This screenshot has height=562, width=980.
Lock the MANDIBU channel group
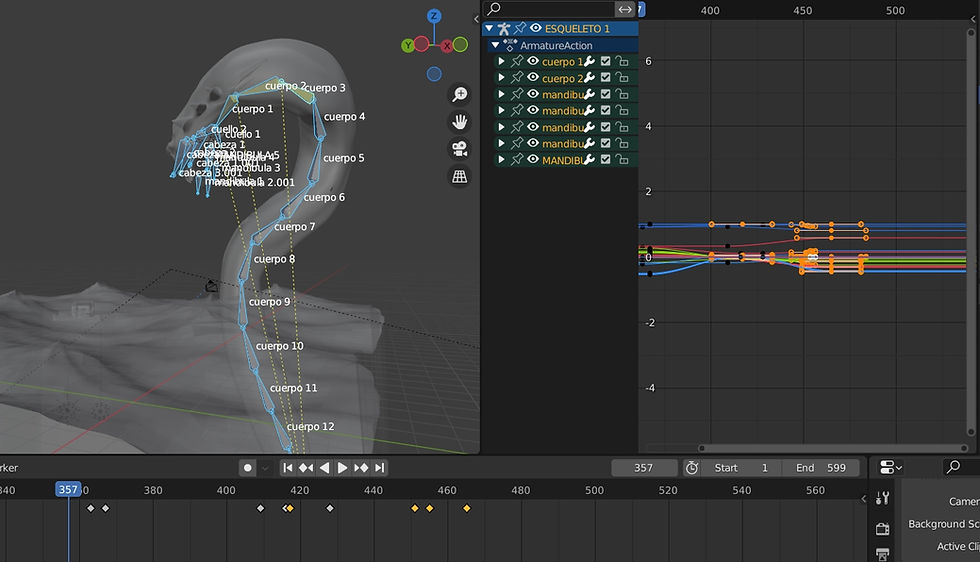pyautogui.click(x=622, y=160)
